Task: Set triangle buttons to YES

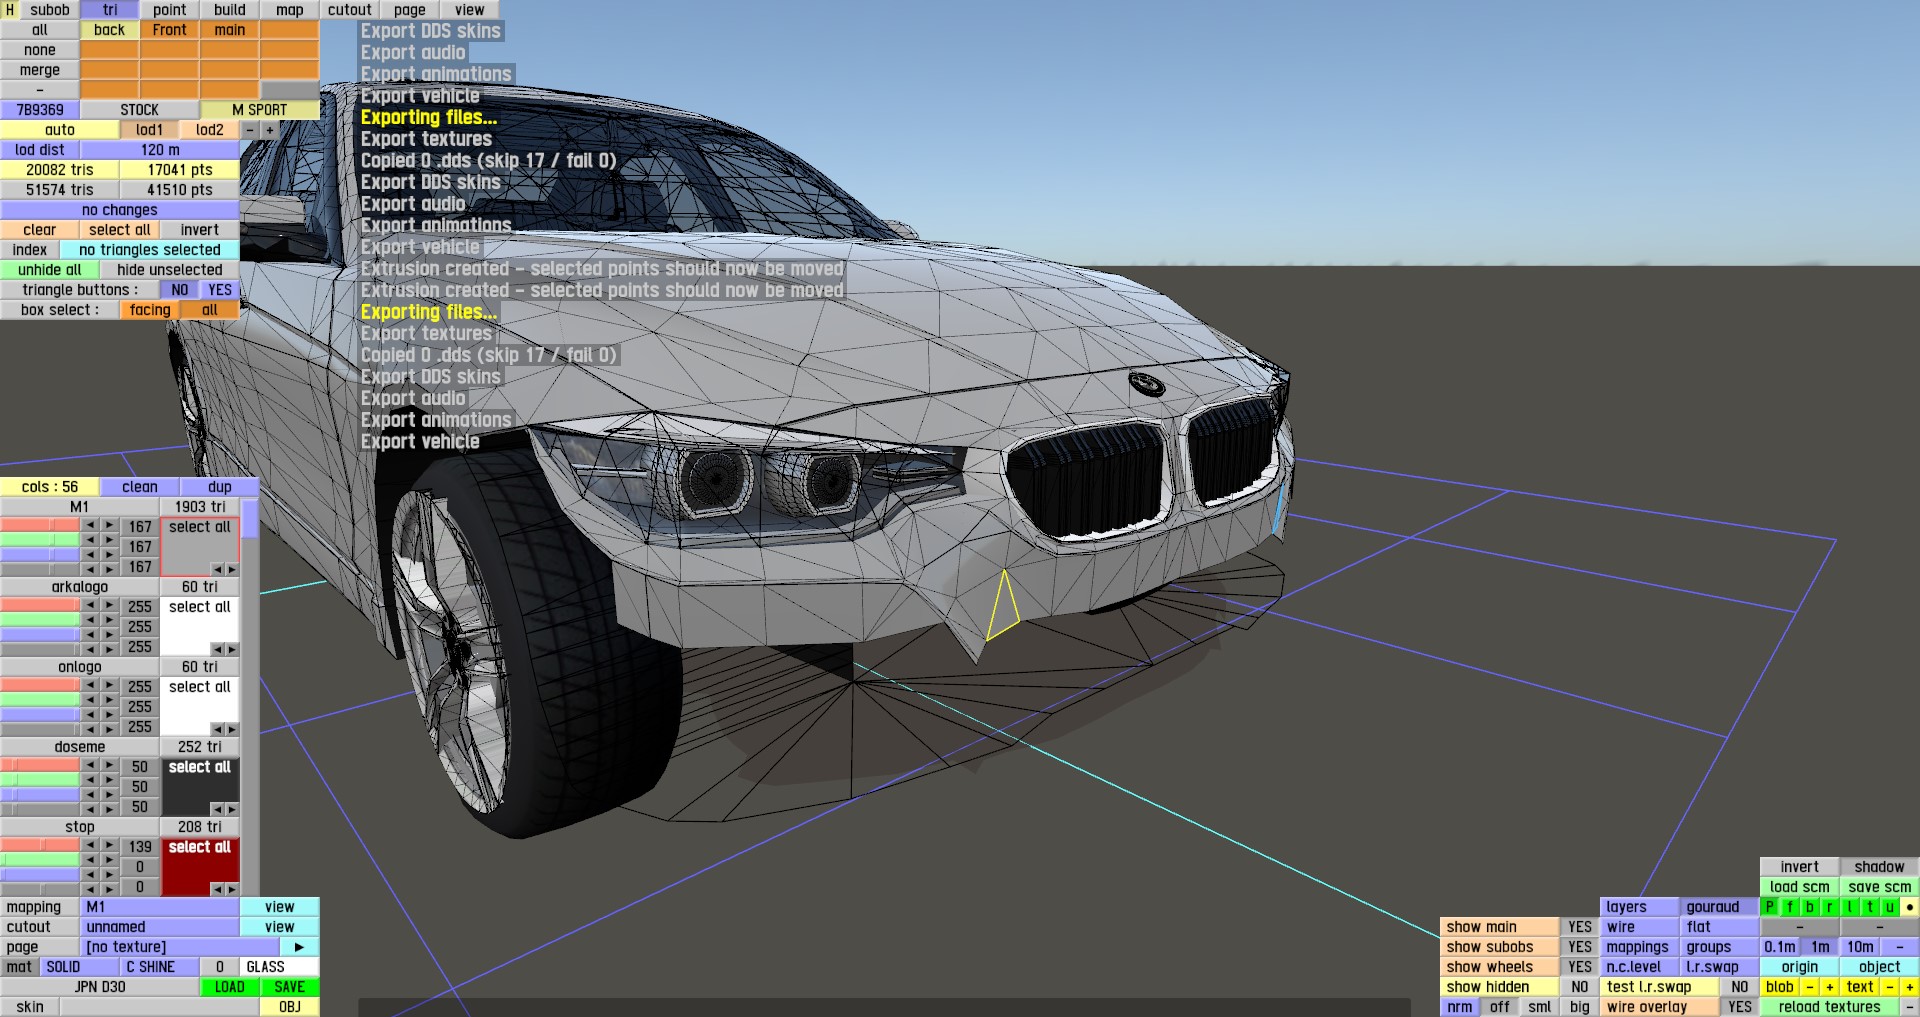Action: pos(220,290)
